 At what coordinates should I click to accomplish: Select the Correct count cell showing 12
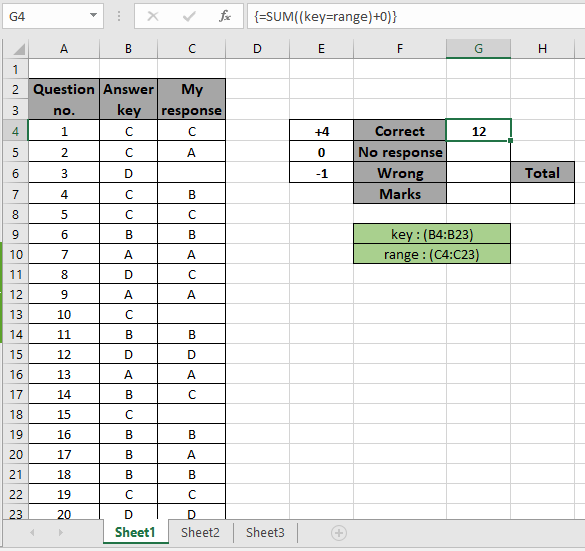pos(478,131)
